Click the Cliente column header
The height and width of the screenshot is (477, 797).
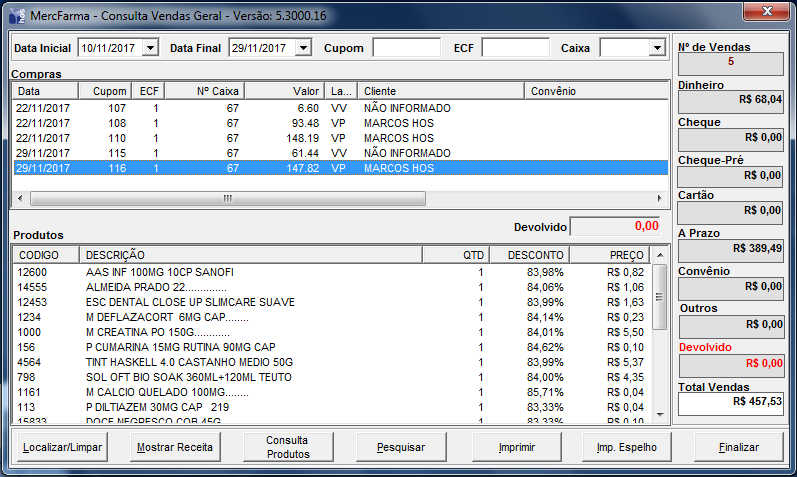click(x=440, y=91)
